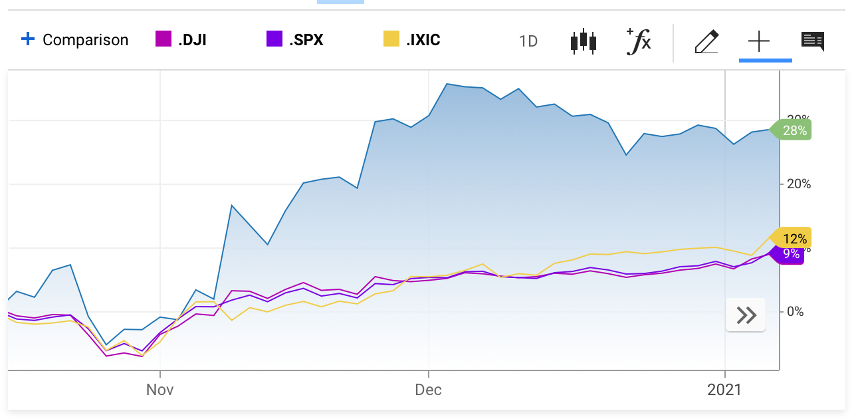Click the double-chevron jump-to-latest button
This screenshot has height=420, width=856.
point(745,315)
